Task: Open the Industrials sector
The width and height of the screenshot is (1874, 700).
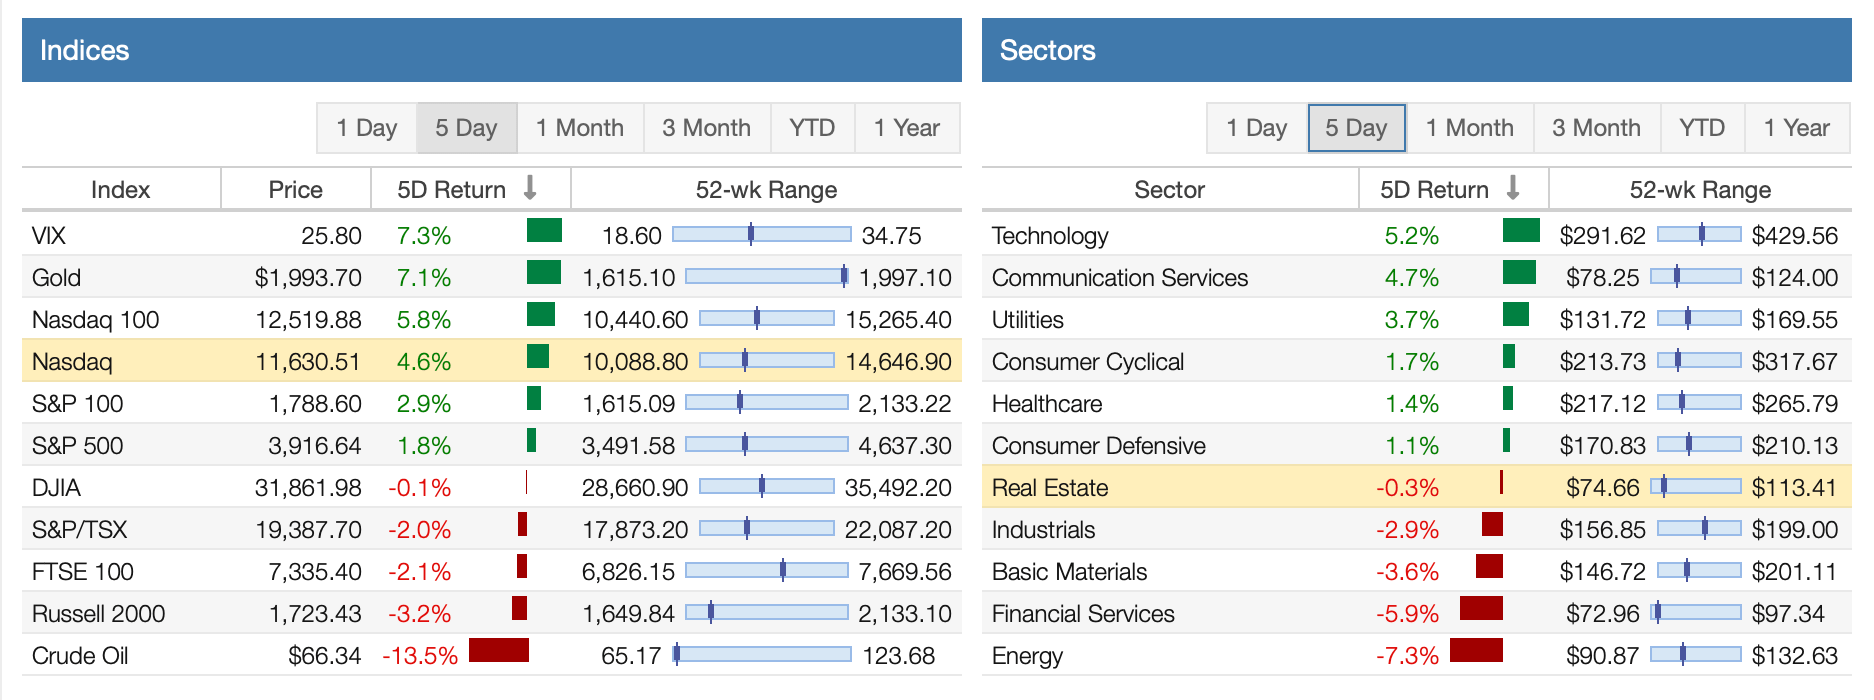Action: point(1417,529)
